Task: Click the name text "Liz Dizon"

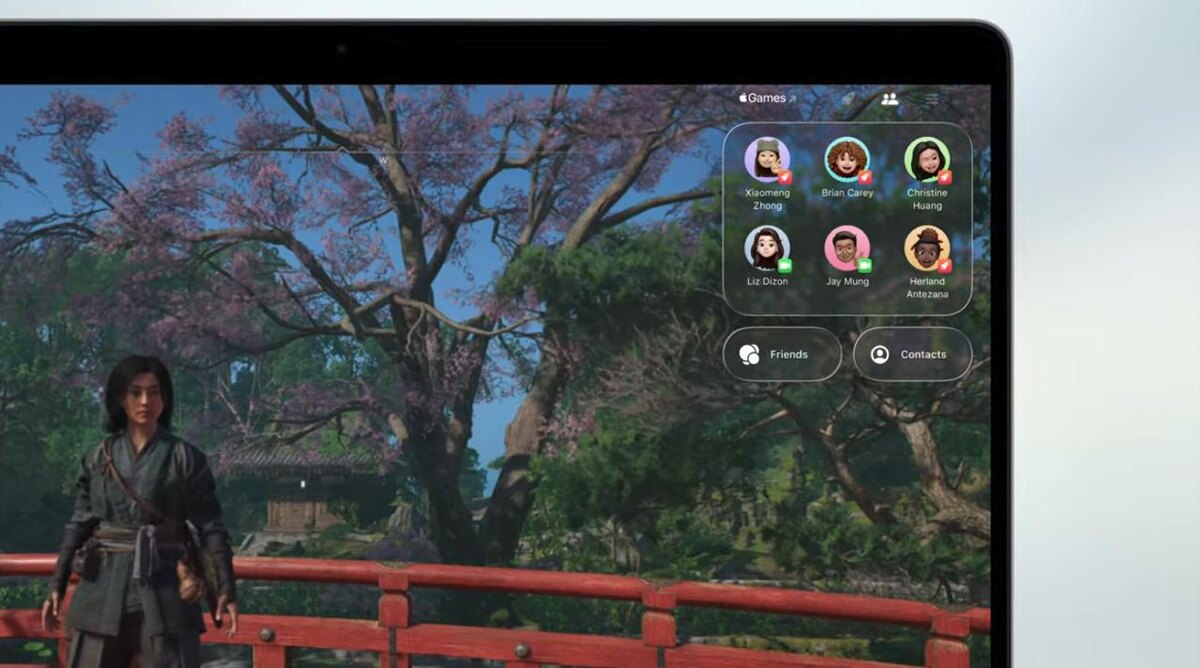Action: coord(767,282)
